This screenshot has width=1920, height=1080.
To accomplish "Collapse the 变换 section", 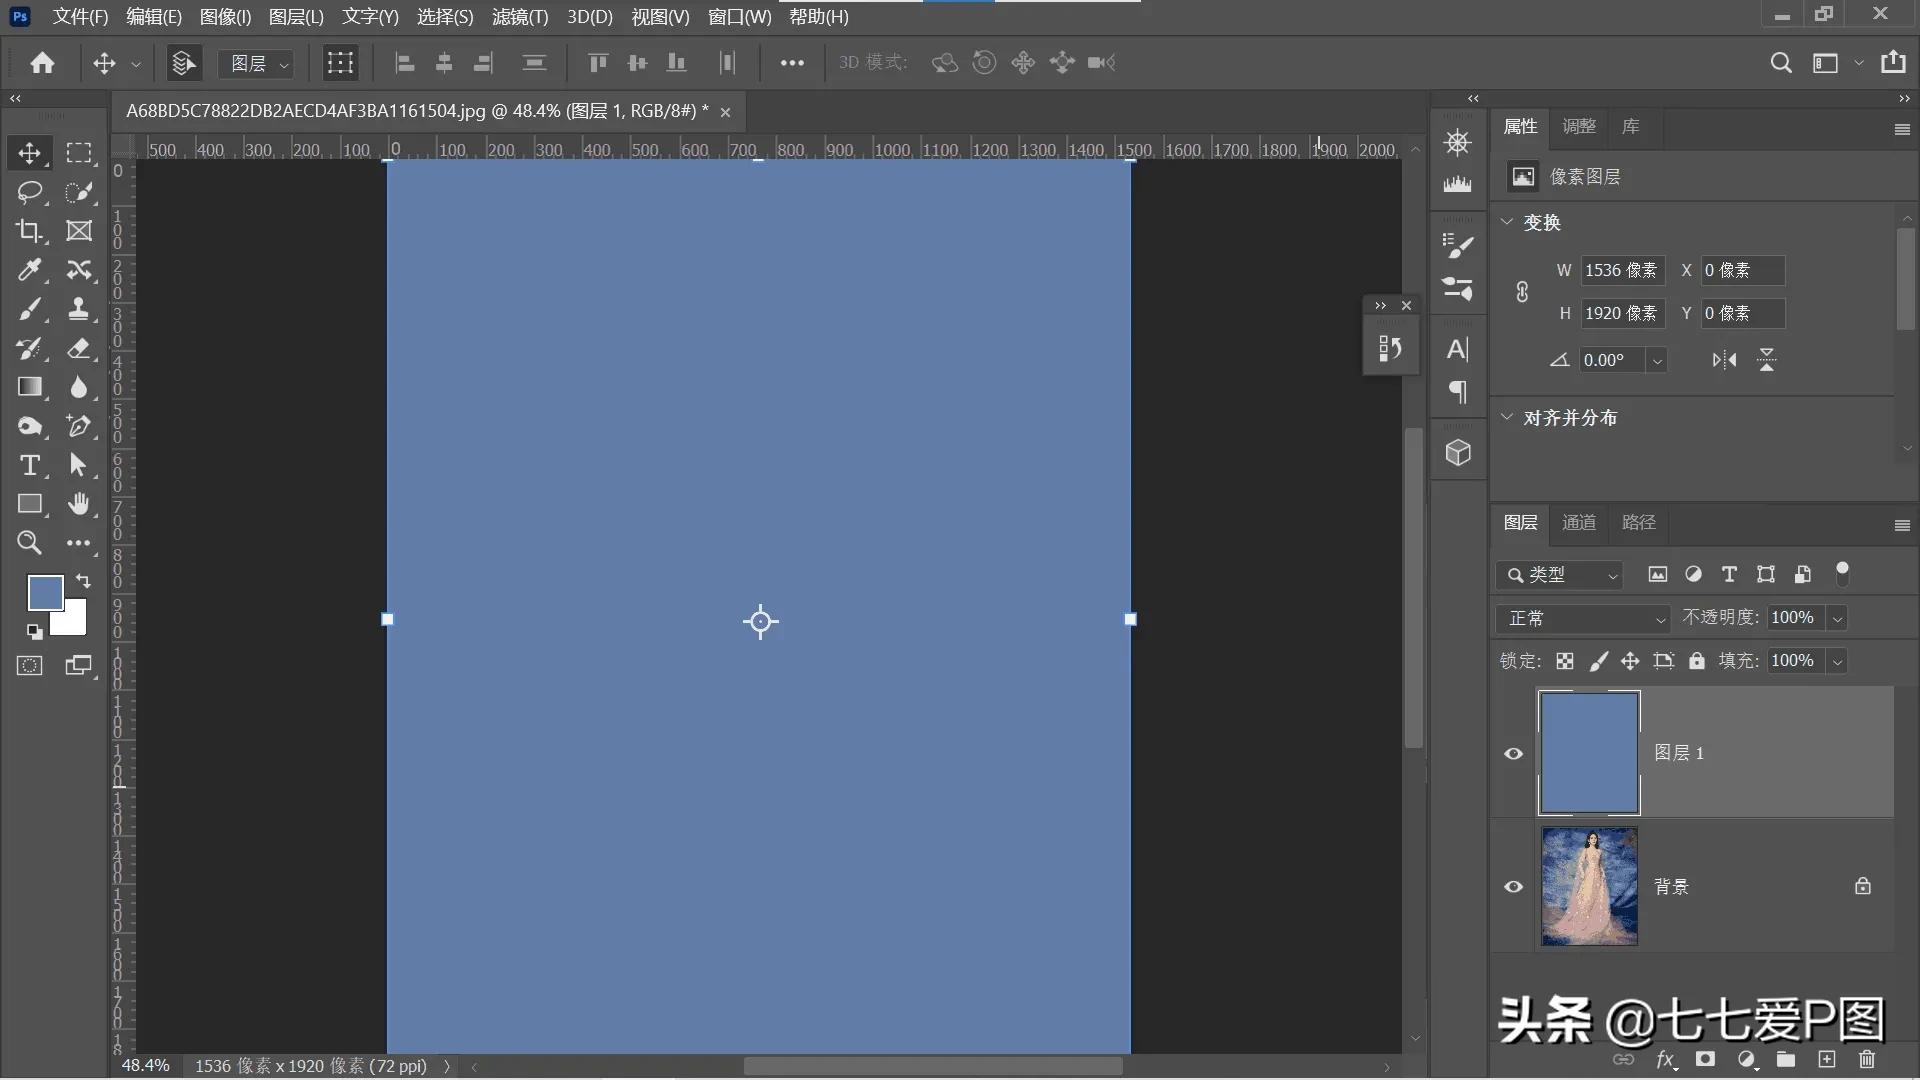I will click(x=1507, y=222).
